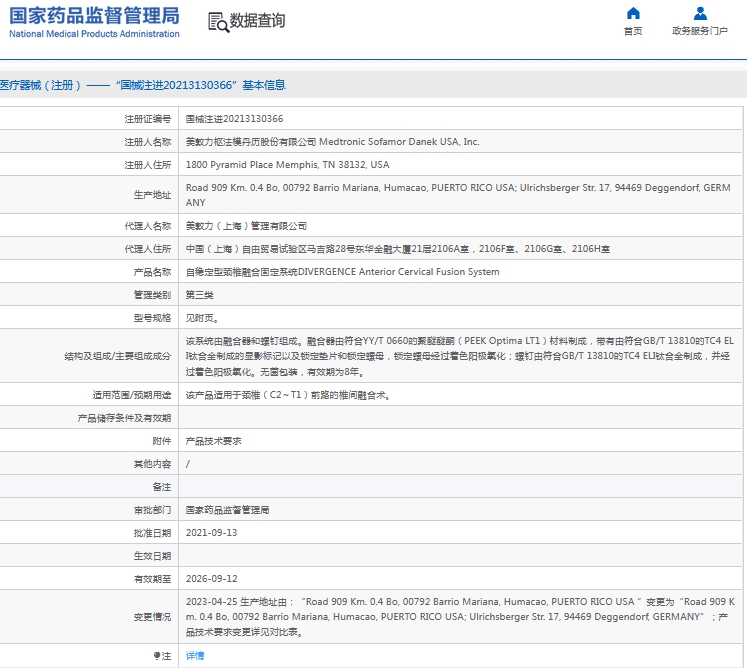Click the 代理人名称 row label

(148, 226)
